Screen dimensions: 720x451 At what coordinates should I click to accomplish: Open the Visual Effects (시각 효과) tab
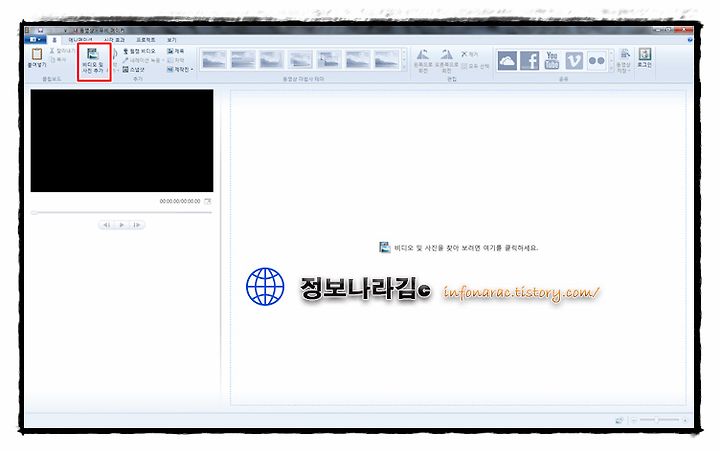click(x=114, y=40)
